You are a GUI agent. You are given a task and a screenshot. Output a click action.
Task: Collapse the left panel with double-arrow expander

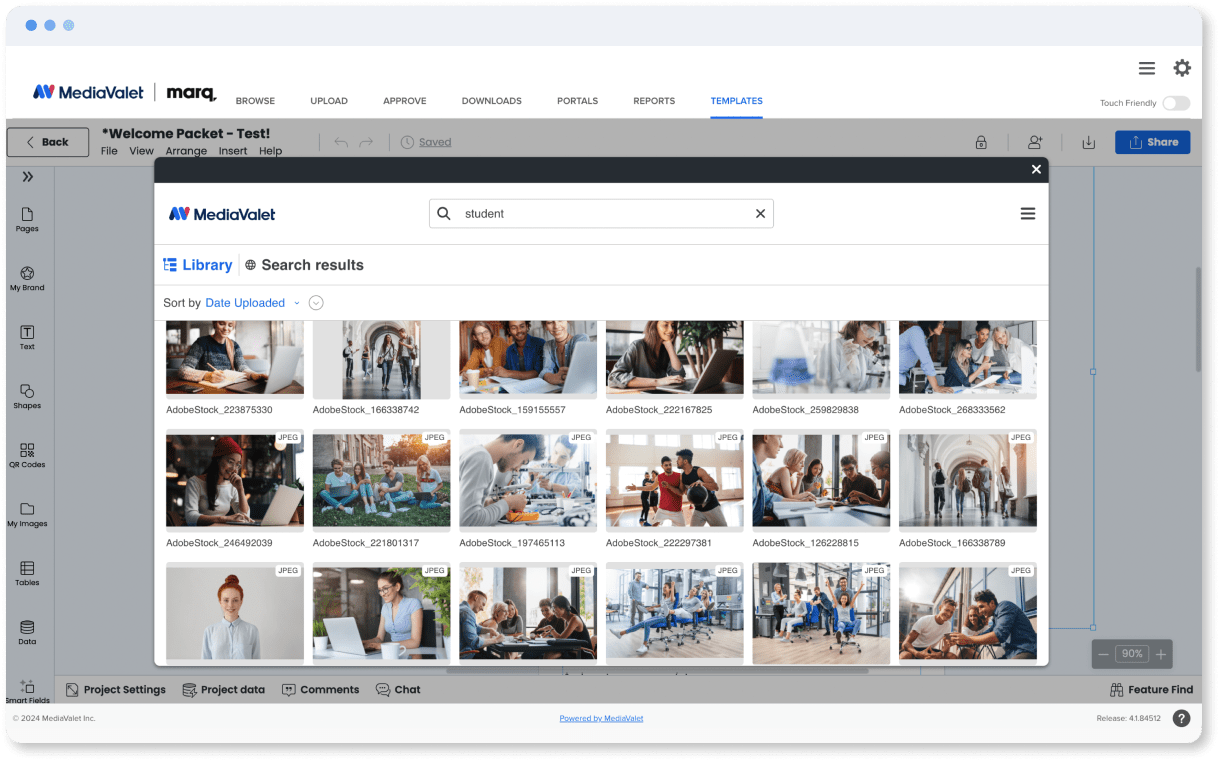27,176
